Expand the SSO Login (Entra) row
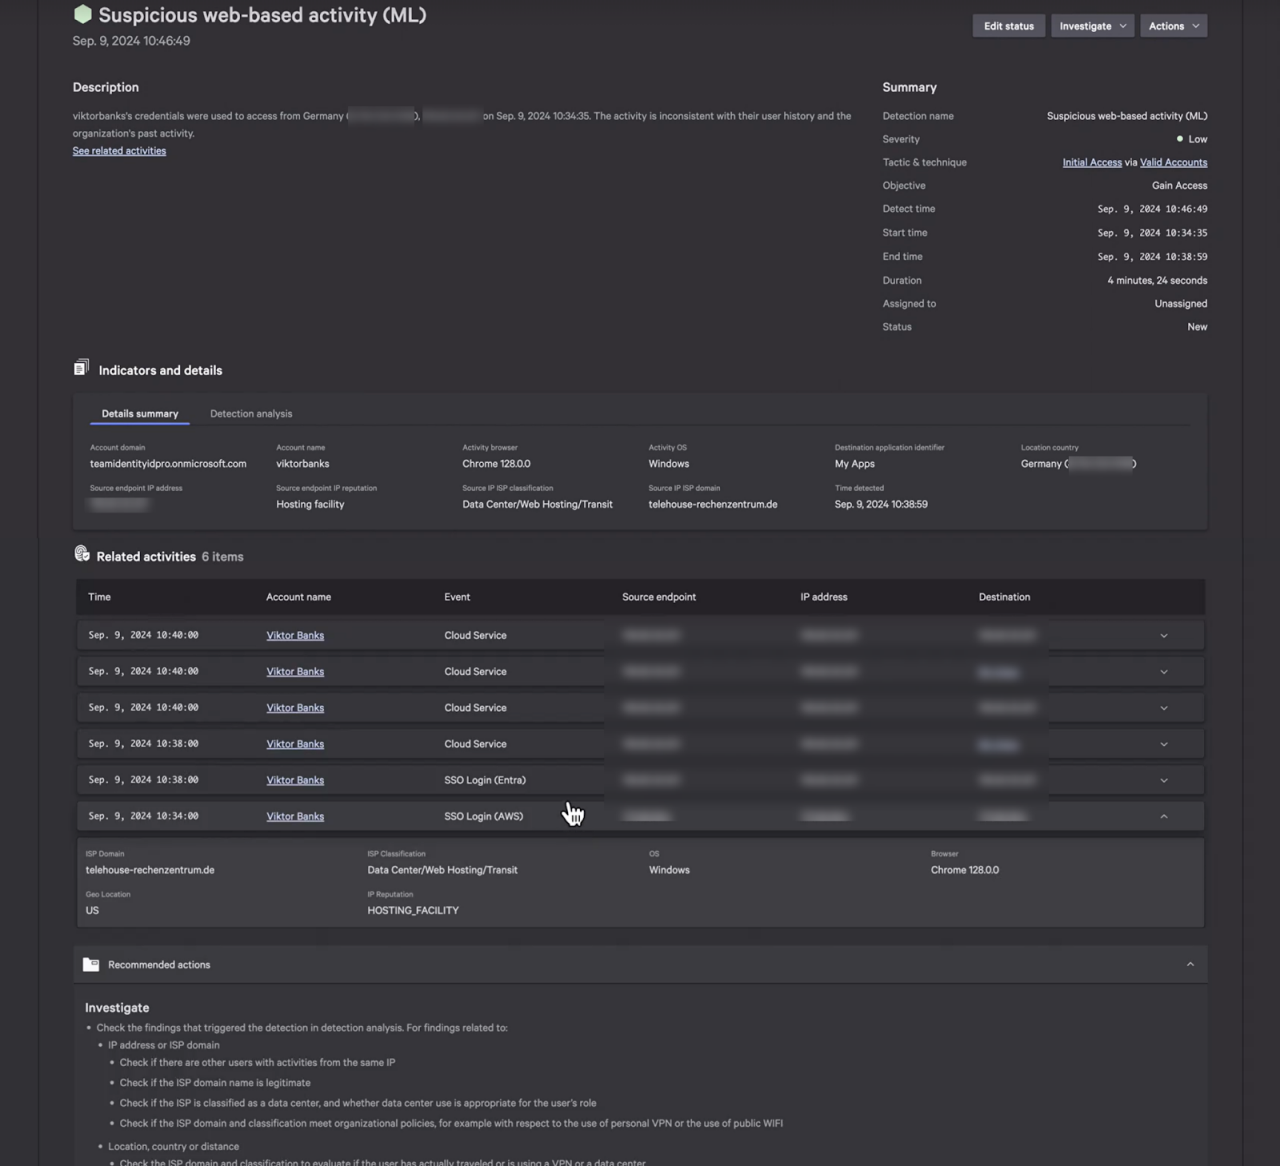1280x1166 pixels. [x=1164, y=780]
